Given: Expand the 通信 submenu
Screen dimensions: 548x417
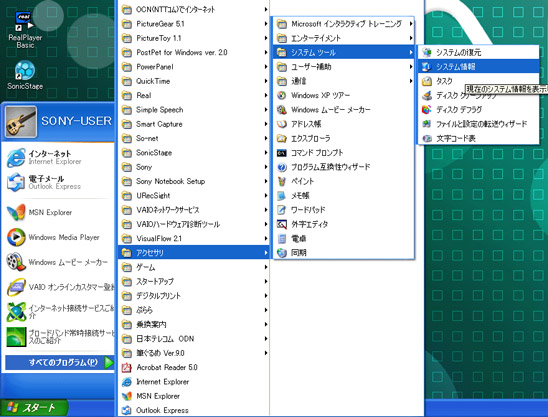Looking at the screenshot, I should tap(344, 81).
